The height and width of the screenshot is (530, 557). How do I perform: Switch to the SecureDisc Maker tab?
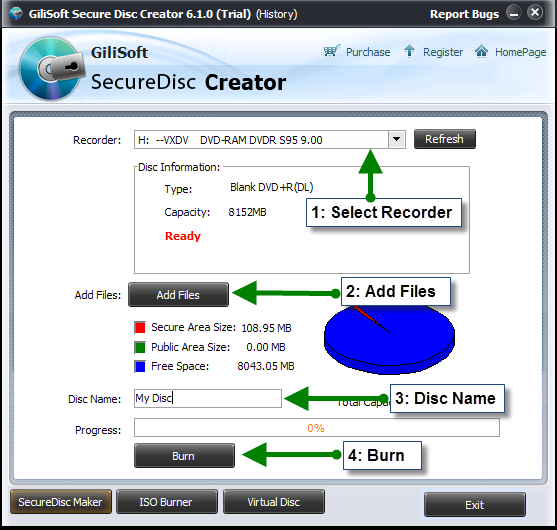(61, 502)
